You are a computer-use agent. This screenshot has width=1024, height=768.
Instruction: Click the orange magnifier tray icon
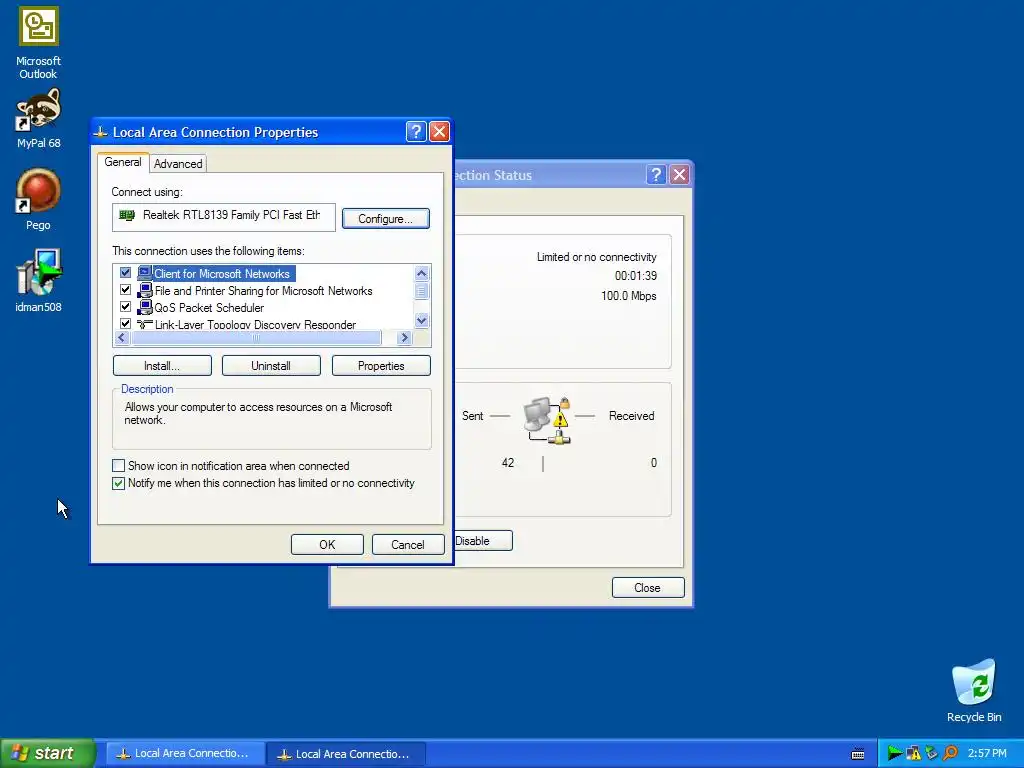(950, 754)
